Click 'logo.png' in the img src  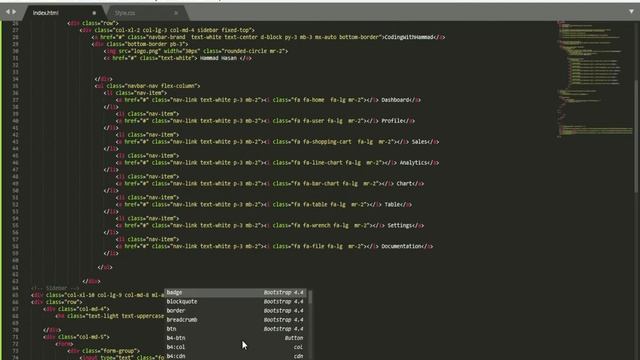tap(147, 51)
